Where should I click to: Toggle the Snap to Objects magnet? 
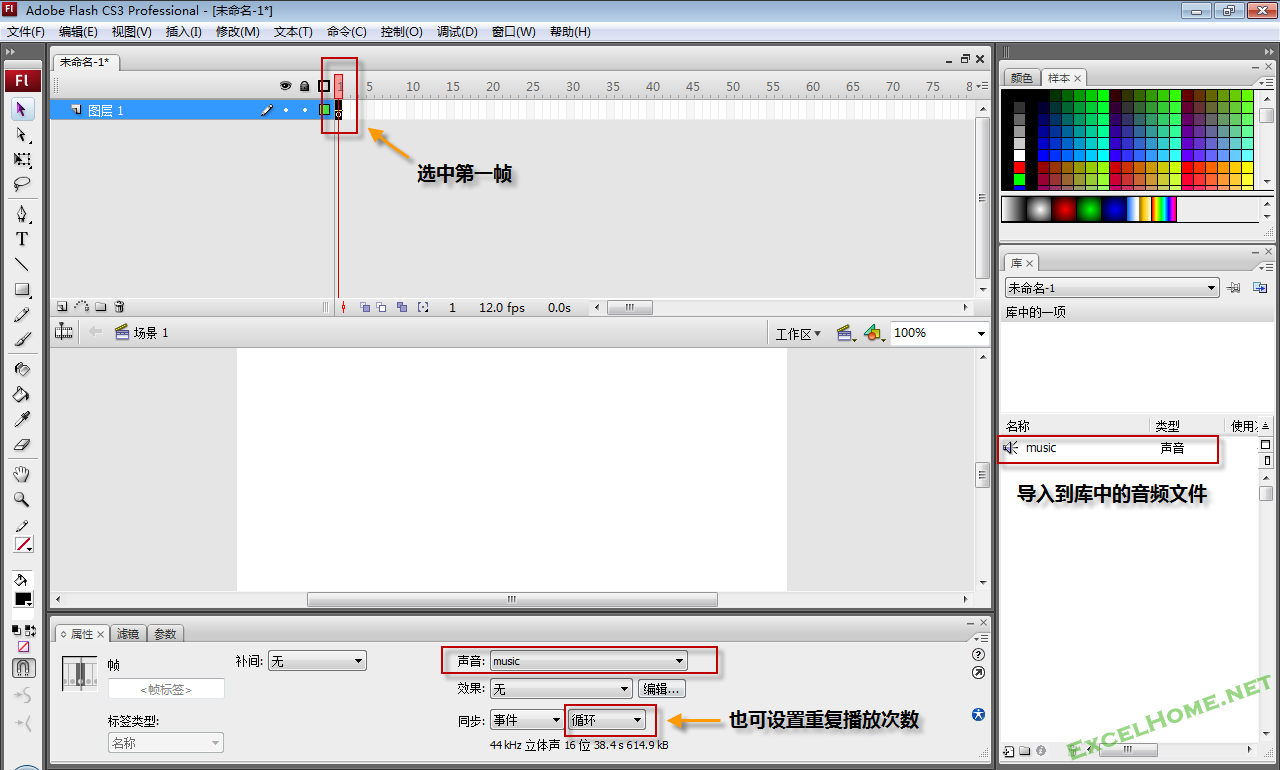(x=23, y=668)
